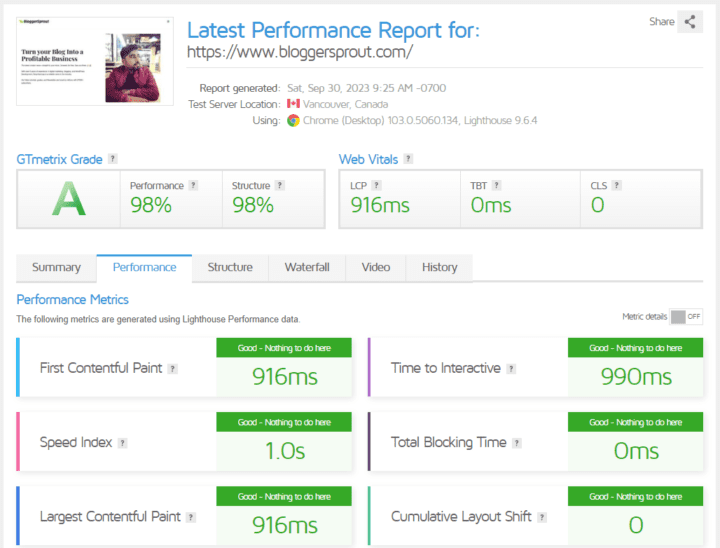Click the Total Blocking Time label

(x=449, y=442)
